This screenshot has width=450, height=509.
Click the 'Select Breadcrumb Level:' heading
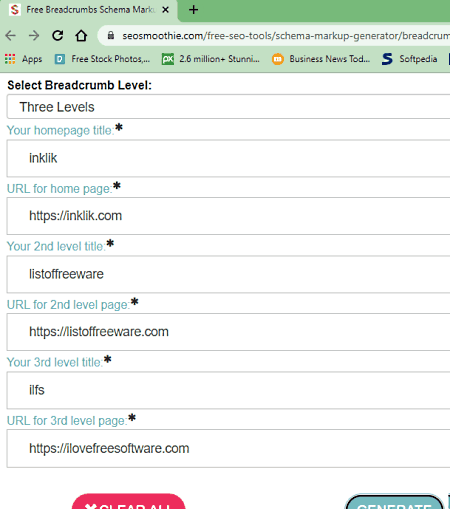tap(80, 85)
